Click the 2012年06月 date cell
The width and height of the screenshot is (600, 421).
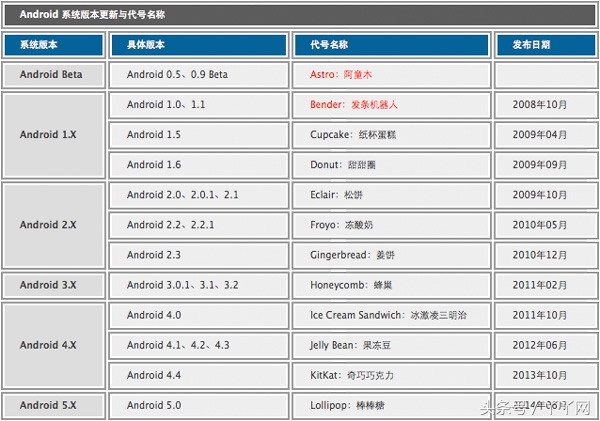[x=546, y=346]
